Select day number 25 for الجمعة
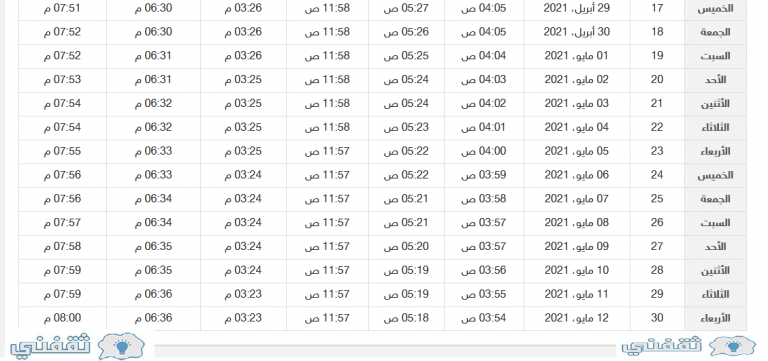Screen dimensions: 768x361 pos(657,198)
